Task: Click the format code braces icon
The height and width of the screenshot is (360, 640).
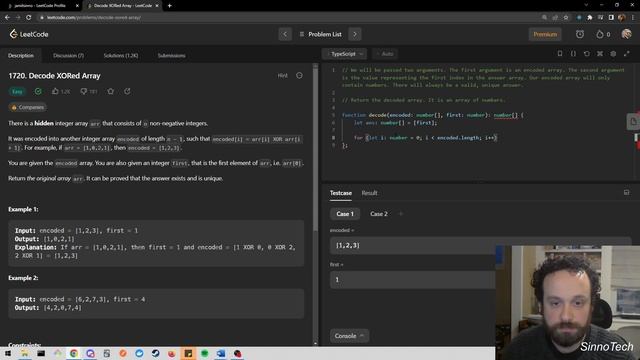Action: click(573, 54)
